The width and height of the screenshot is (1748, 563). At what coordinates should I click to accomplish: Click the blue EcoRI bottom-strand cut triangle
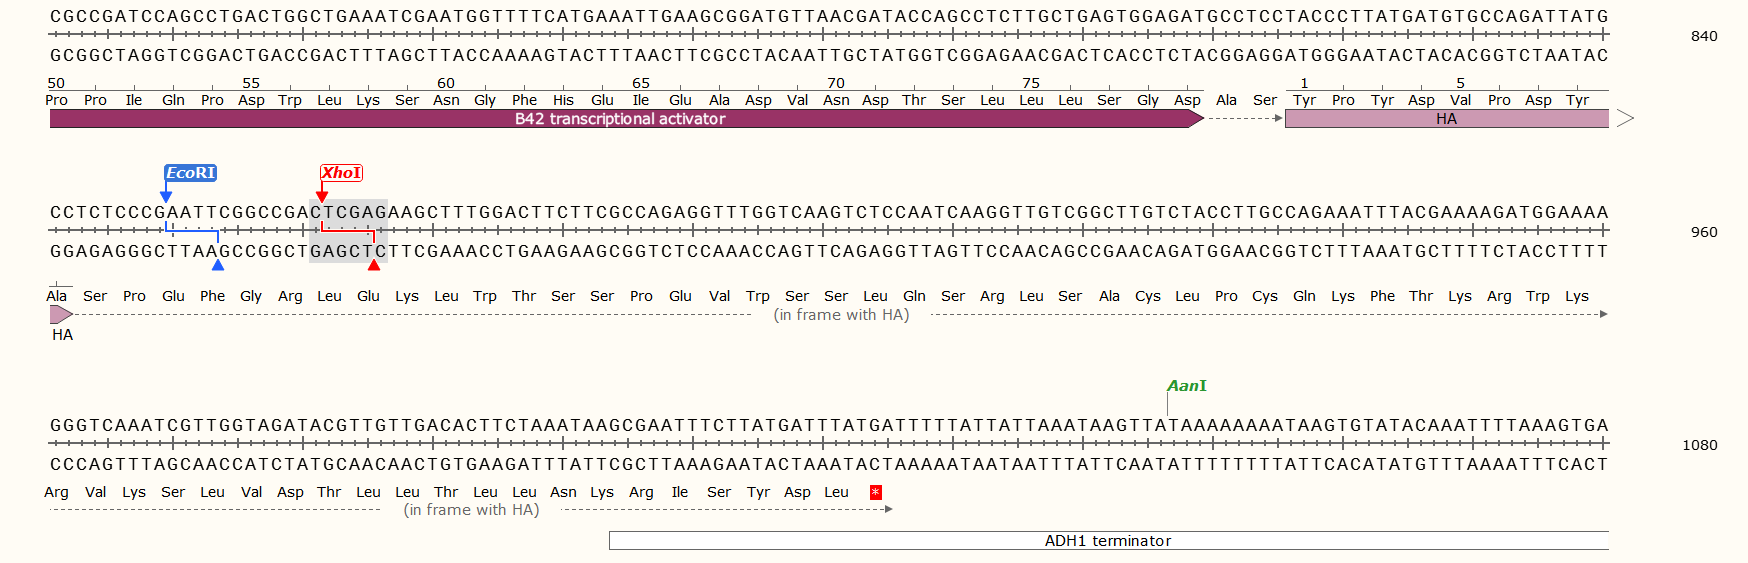pos(218,265)
